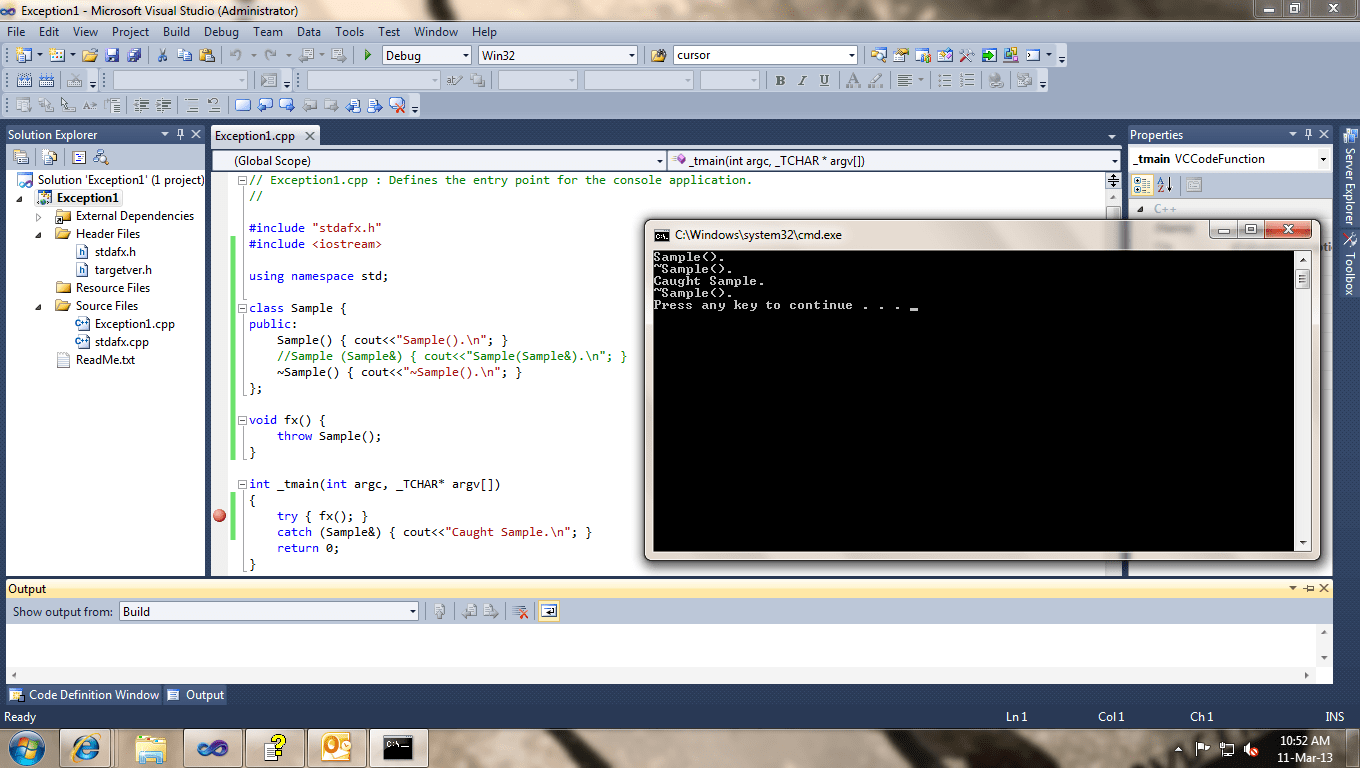The height and width of the screenshot is (768, 1360).
Task: Close the Solution Explorer panel
Action: click(x=196, y=134)
